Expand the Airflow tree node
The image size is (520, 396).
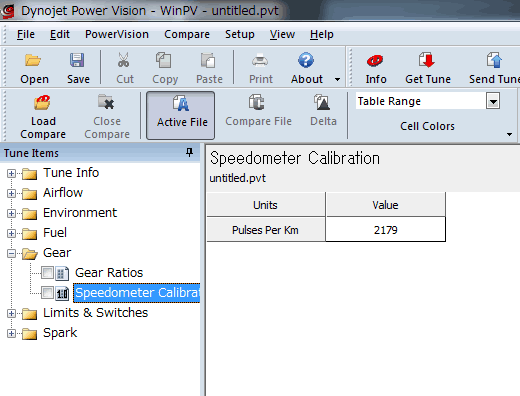[11, 193]
